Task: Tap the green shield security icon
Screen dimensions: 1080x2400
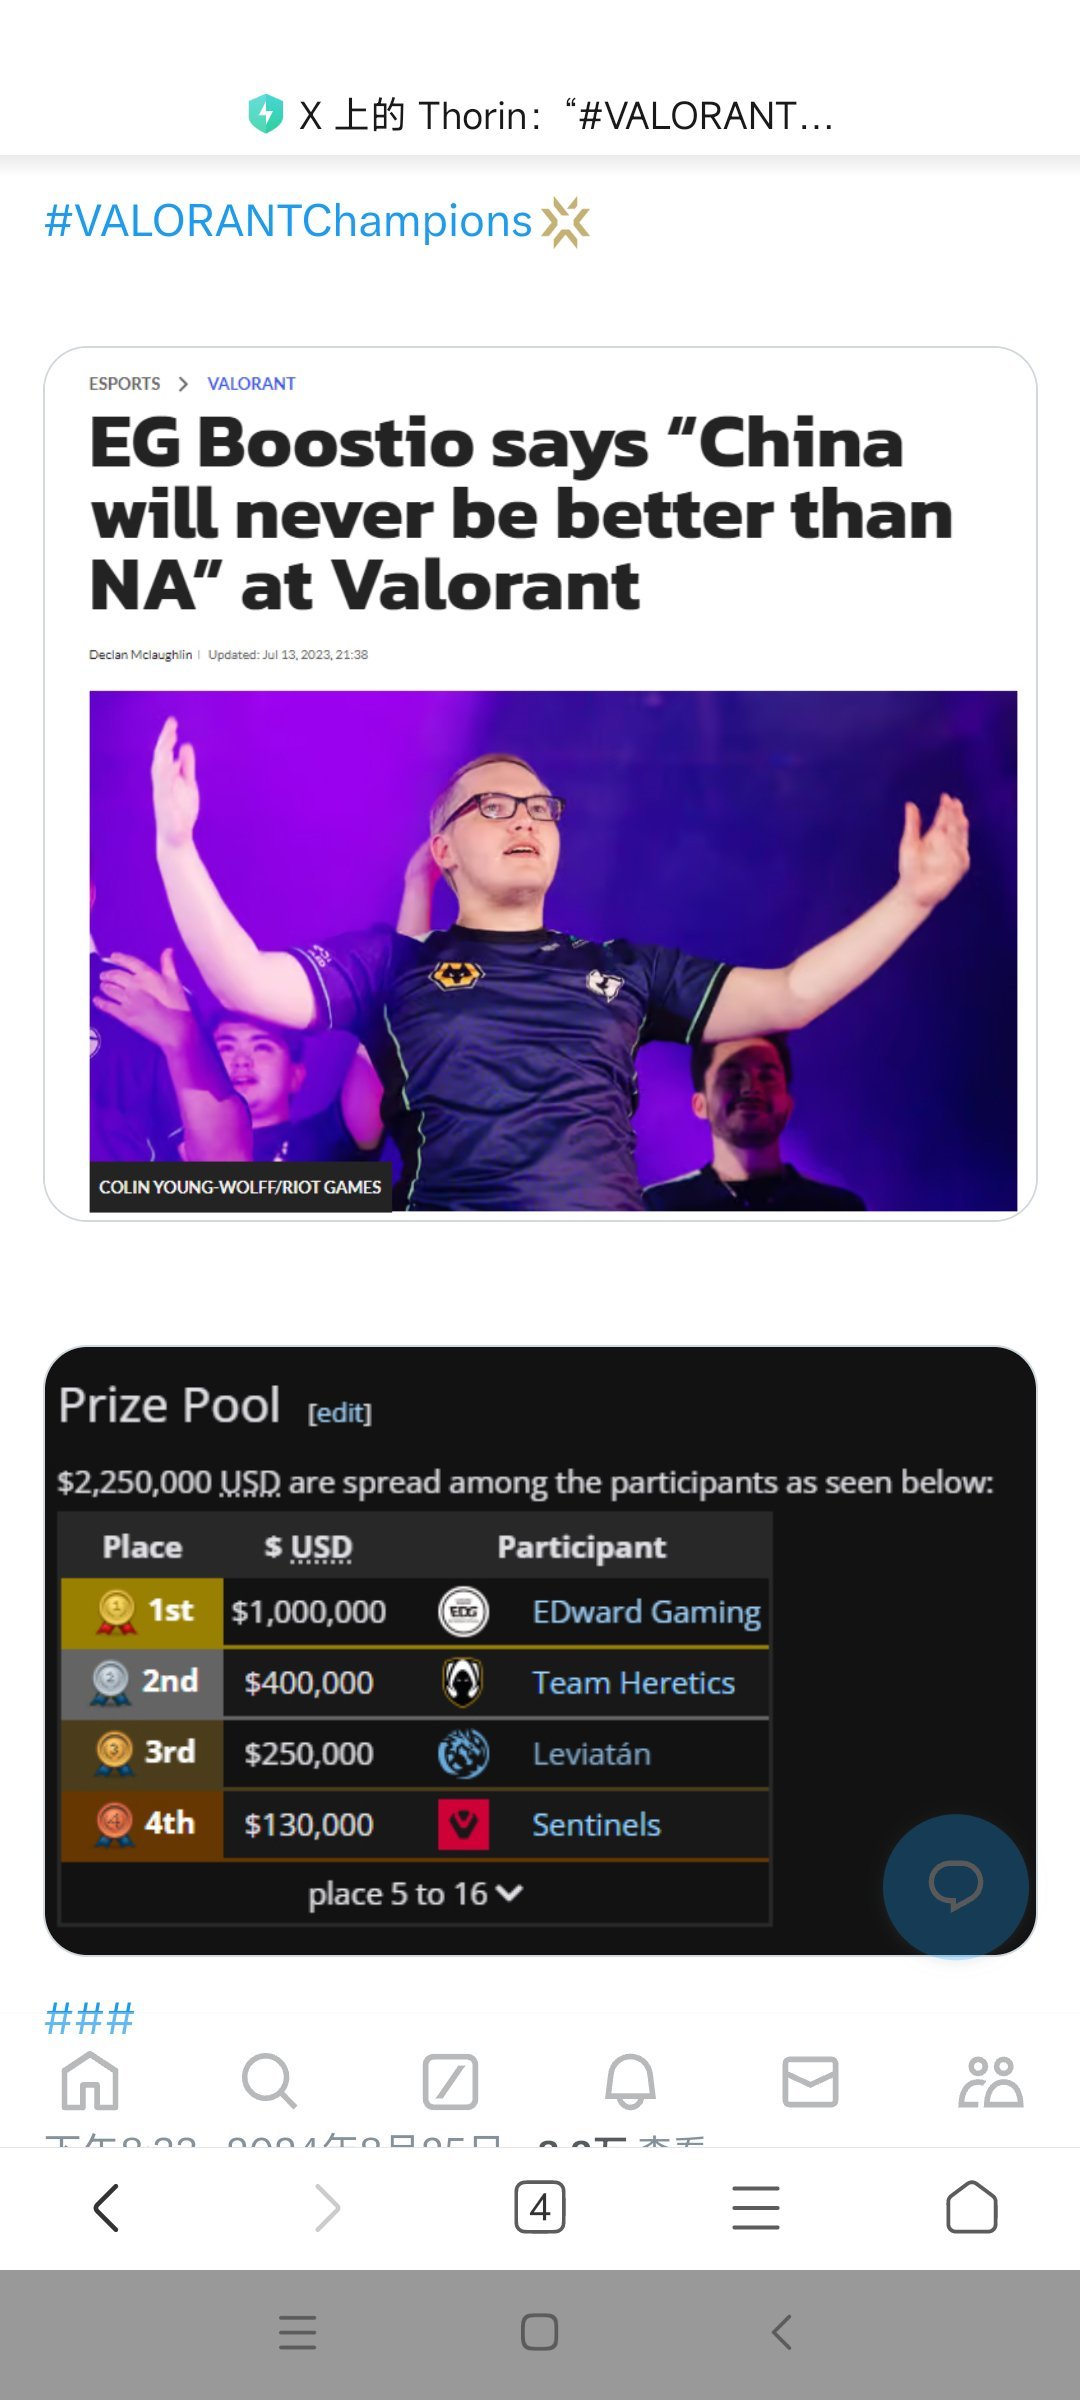Action: [266, 114]
